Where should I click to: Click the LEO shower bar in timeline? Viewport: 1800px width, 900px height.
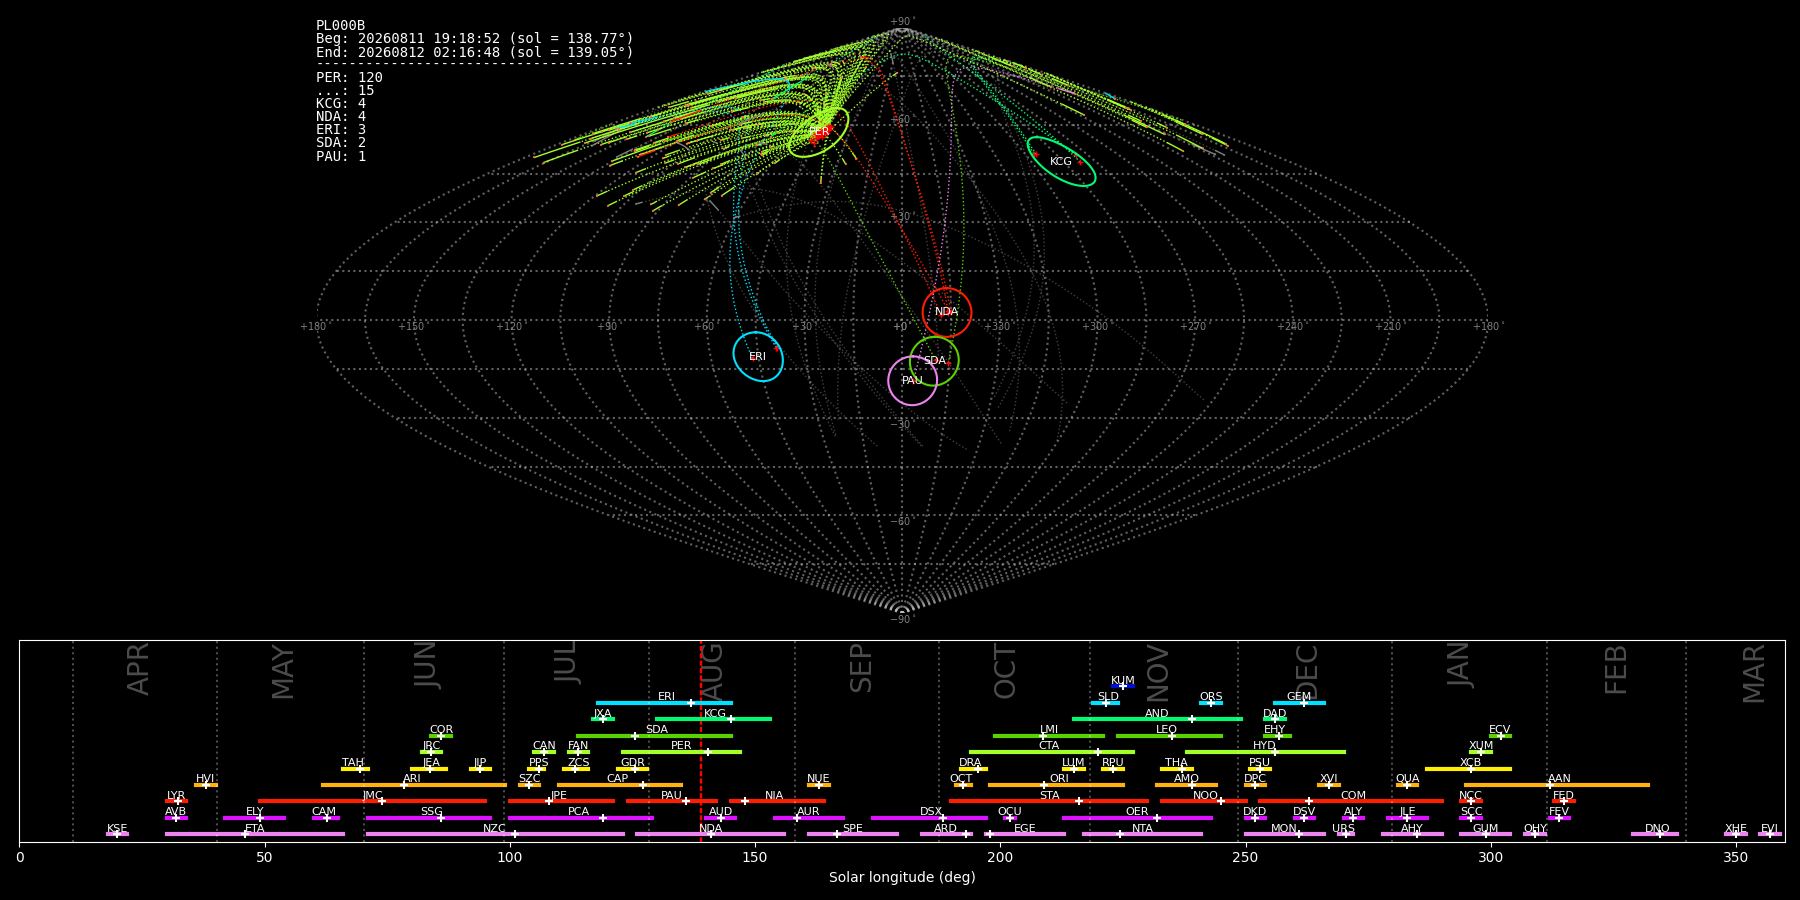(1169, 736)
